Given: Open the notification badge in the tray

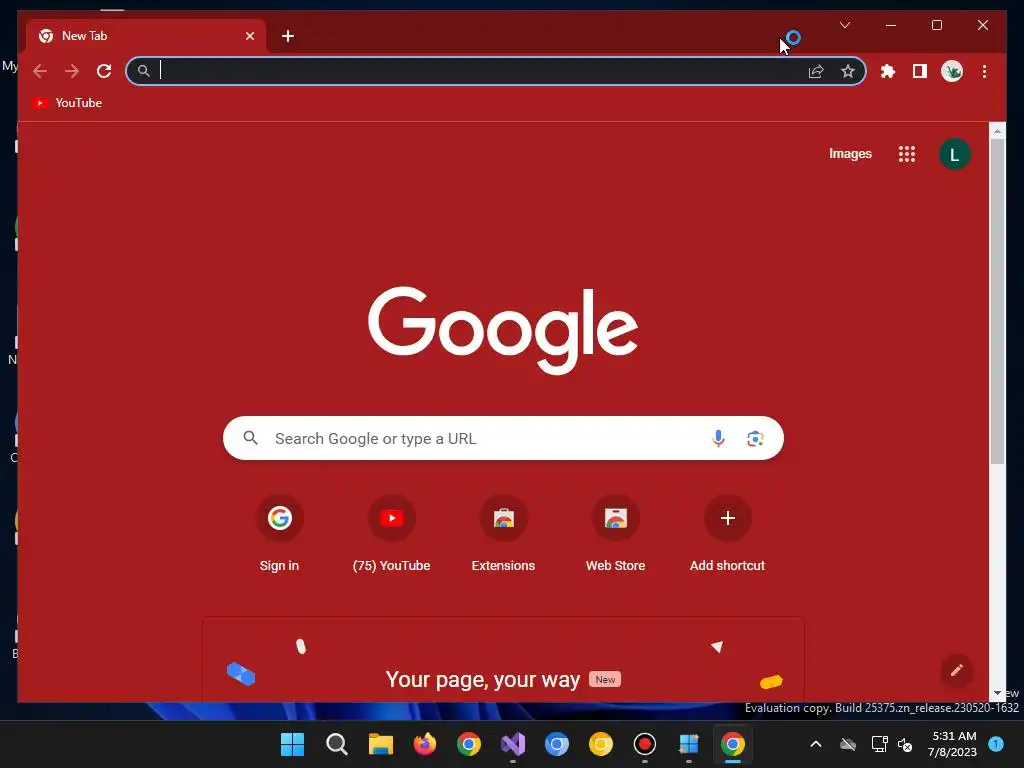Looking at the screenshot, I should click(x=996, y=743).
